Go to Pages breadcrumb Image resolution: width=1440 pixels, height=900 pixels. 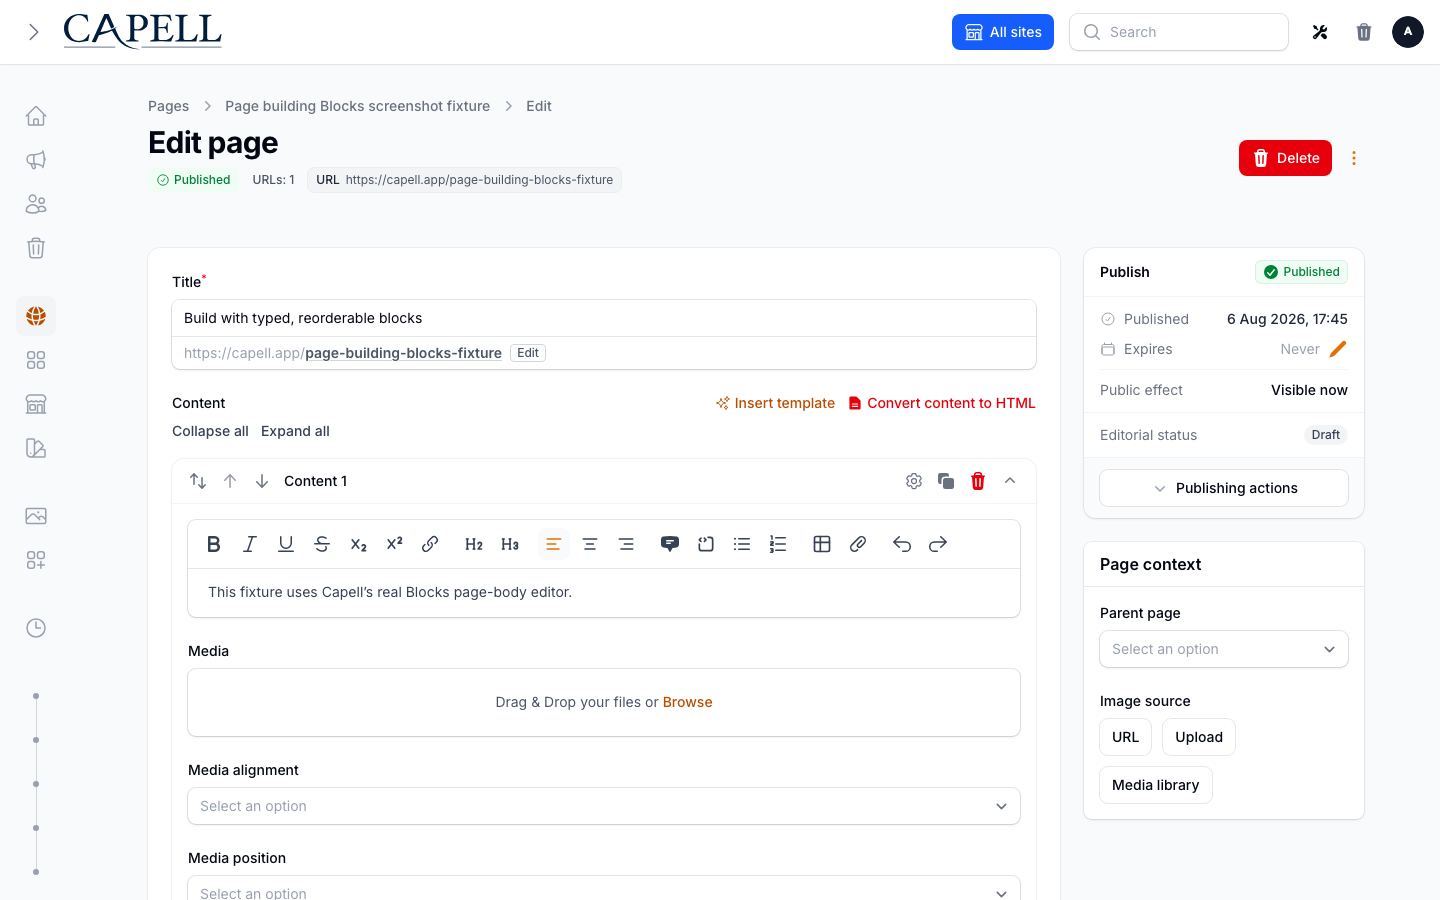168,106
